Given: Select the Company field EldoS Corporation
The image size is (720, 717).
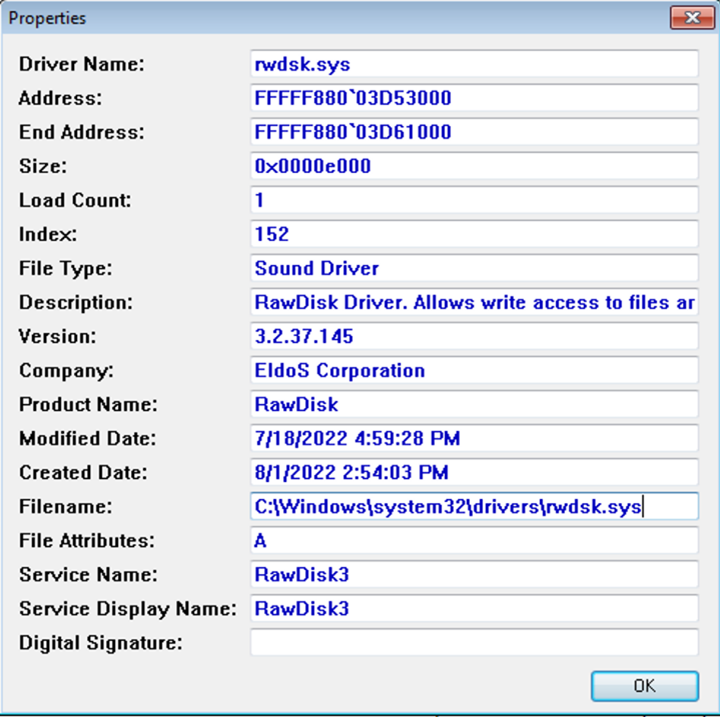Looking at the screenshot, I should (474, 370).
